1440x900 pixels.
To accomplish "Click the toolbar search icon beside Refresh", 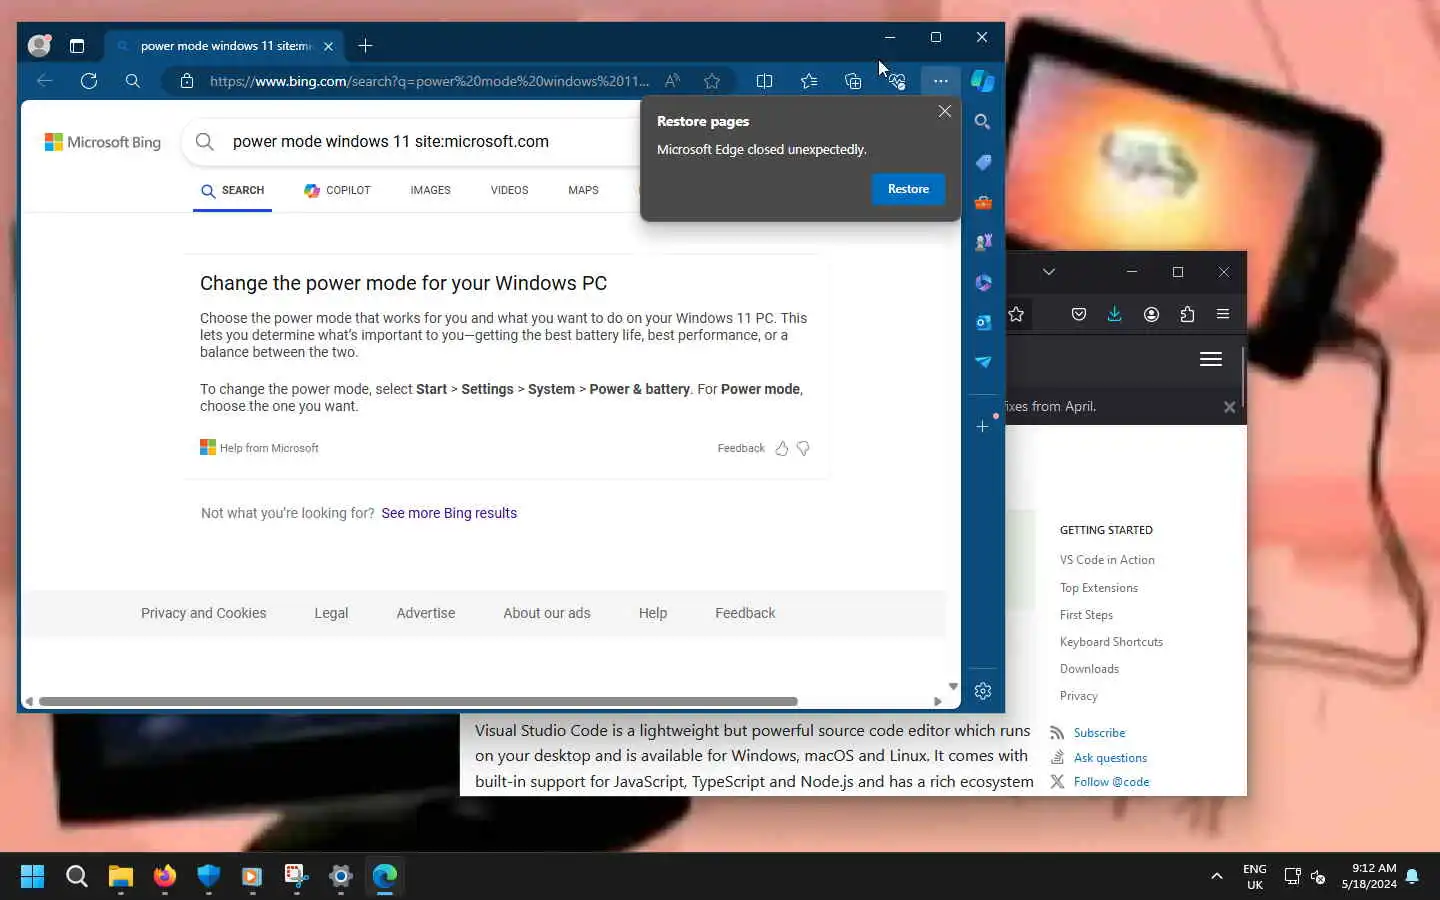I will [x=132, y=81].
